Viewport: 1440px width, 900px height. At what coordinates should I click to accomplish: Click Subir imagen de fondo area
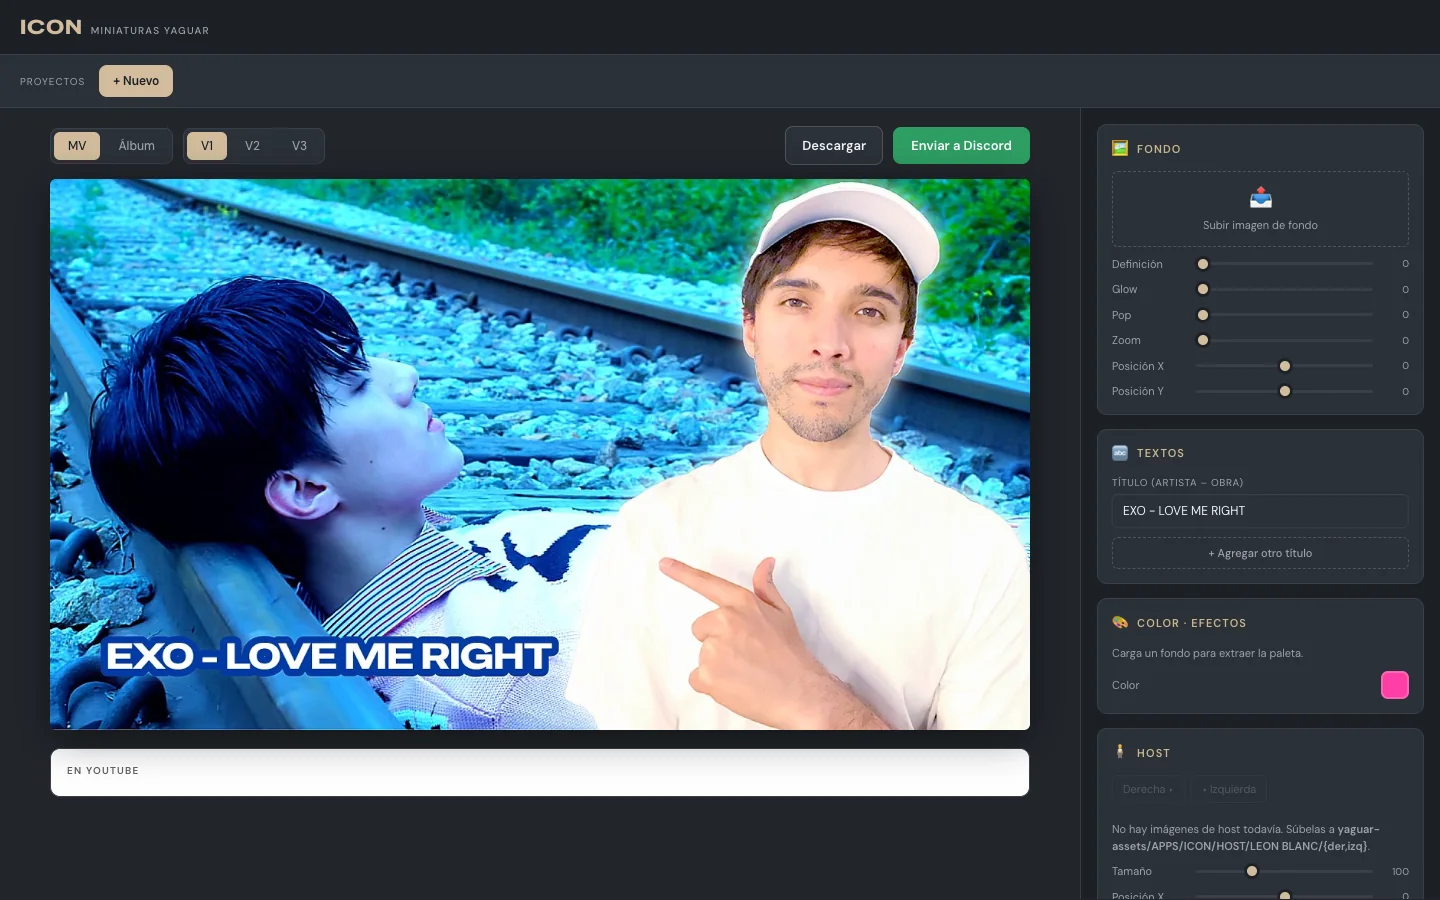pyautogui.click(x=1260, y=209)
